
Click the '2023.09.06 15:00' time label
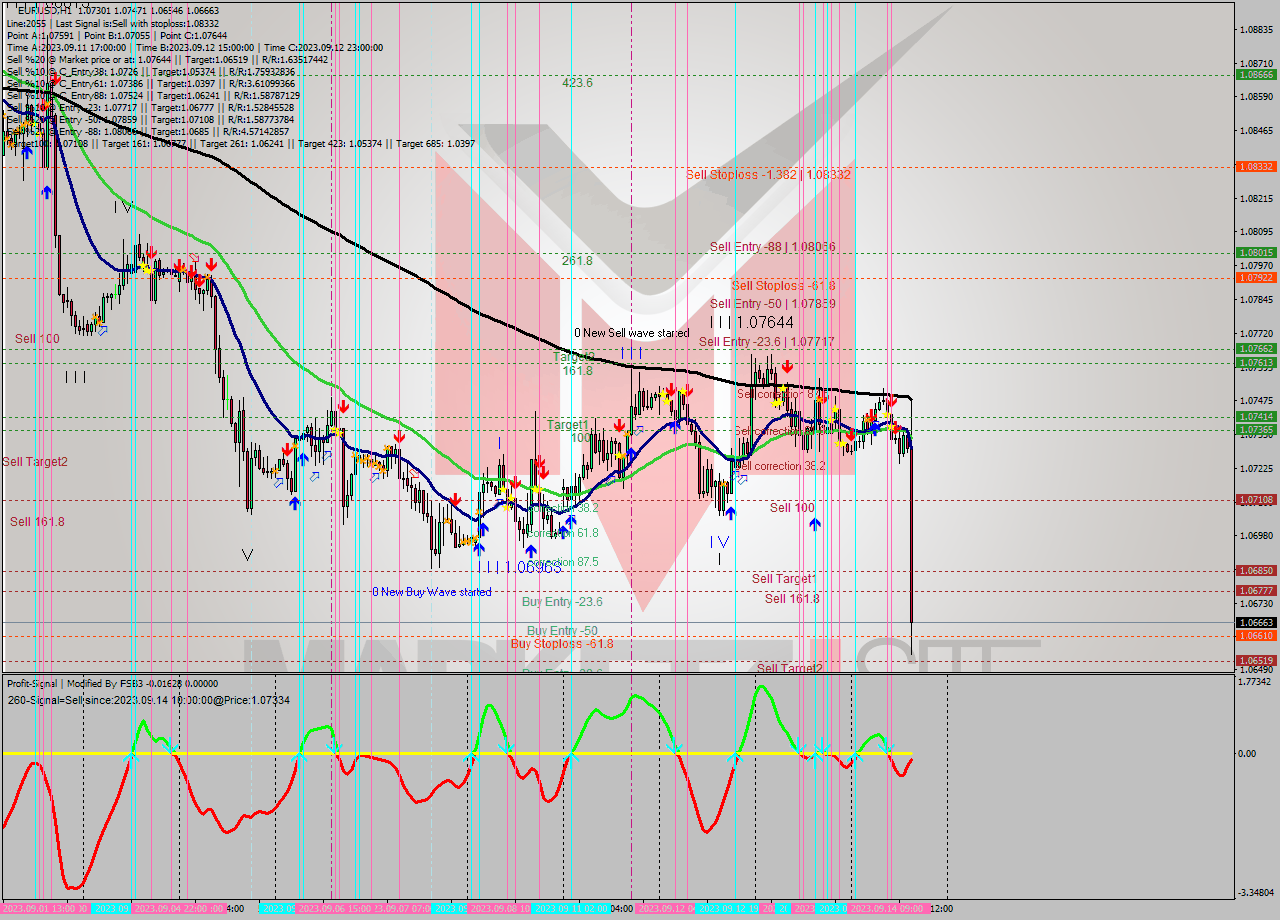334,908
